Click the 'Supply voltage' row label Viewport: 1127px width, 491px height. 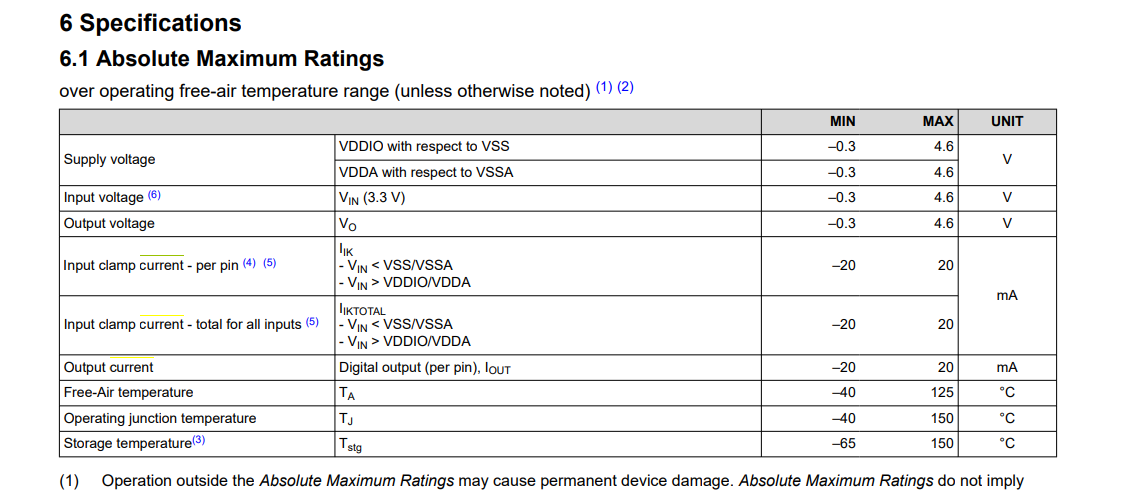[x=109, y=160]
